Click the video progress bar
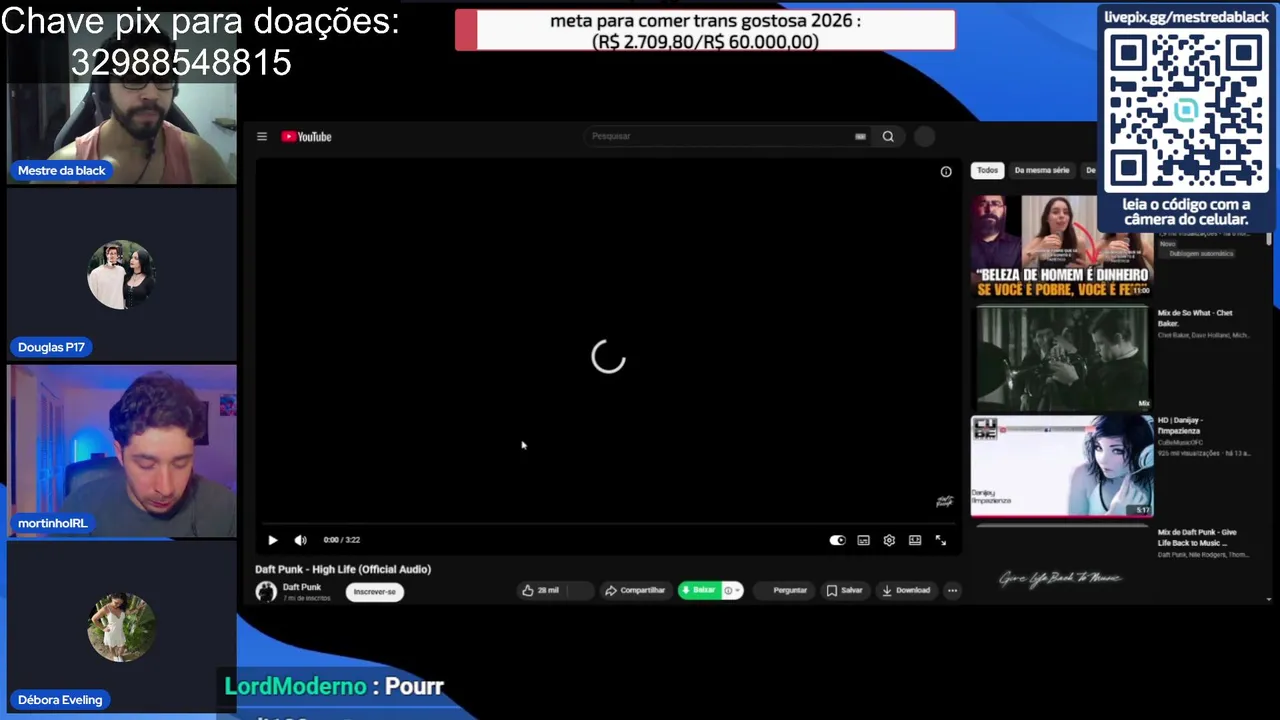 point(606,523)
